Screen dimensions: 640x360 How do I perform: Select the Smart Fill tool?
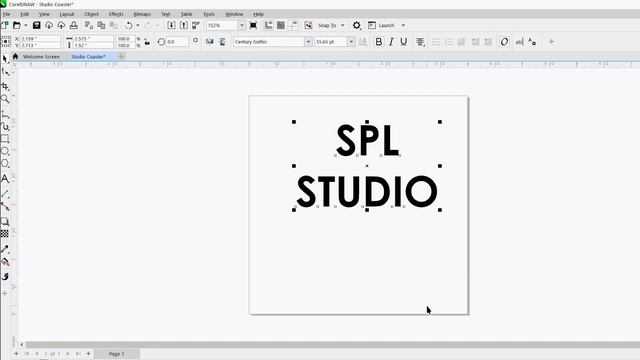pyautogui.click(x=5, y=276)
